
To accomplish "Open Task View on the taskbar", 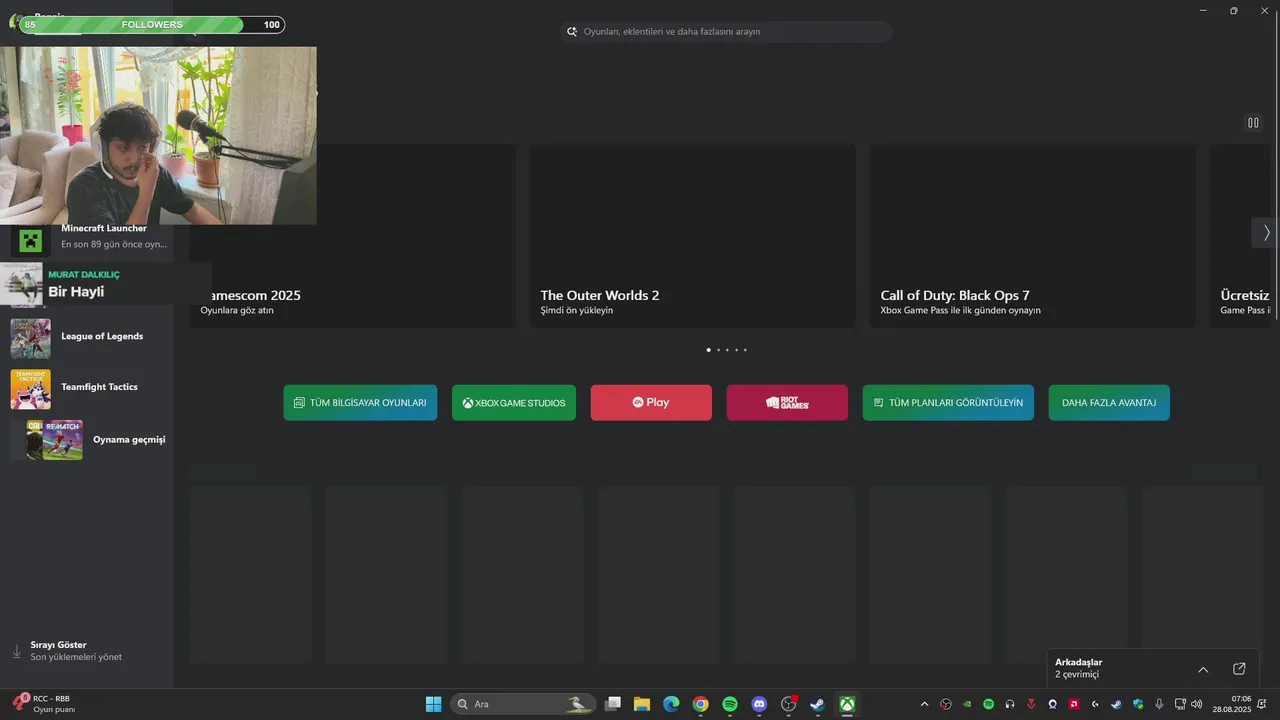I will (x=613, y=704).
